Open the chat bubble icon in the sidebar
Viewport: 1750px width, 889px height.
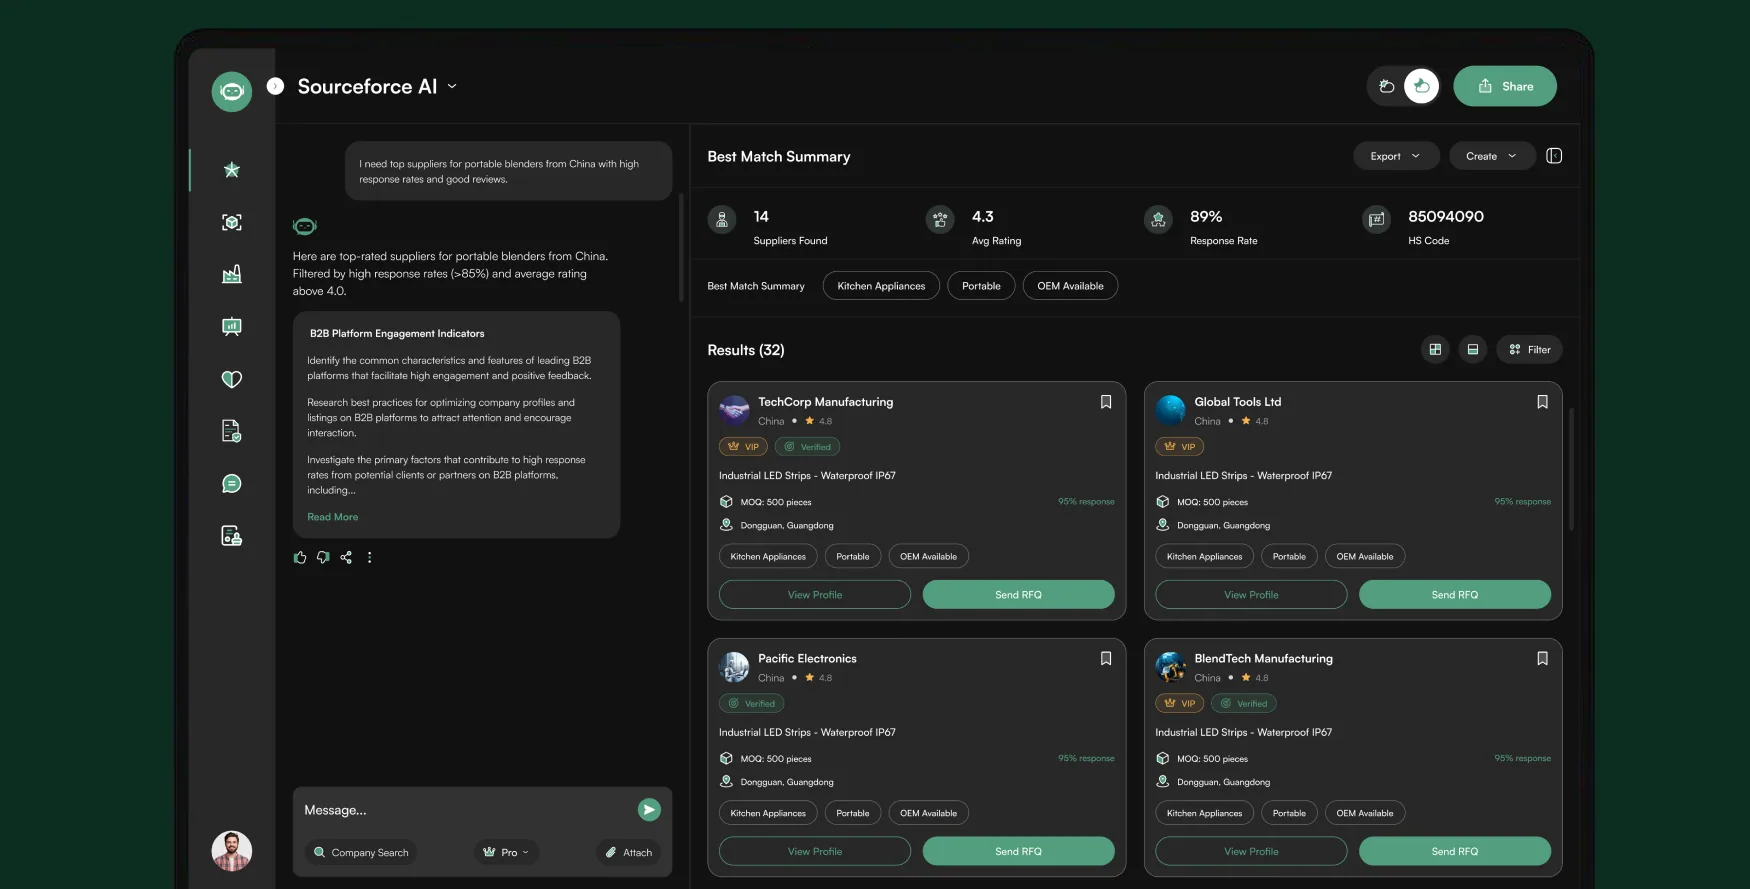232,484
